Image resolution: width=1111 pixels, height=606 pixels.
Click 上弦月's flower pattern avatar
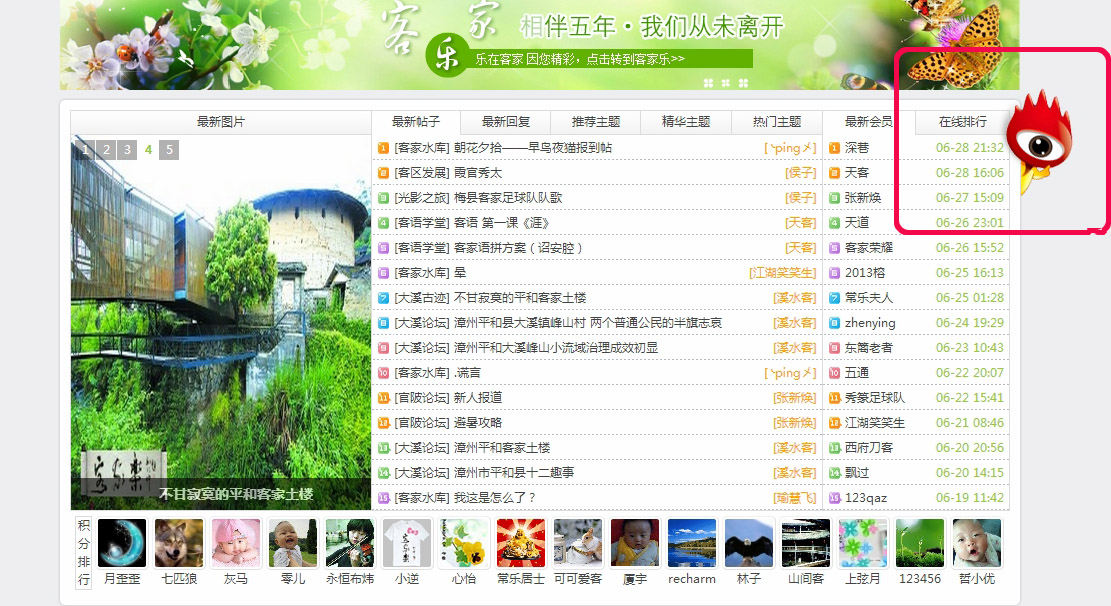pos(863,543)
